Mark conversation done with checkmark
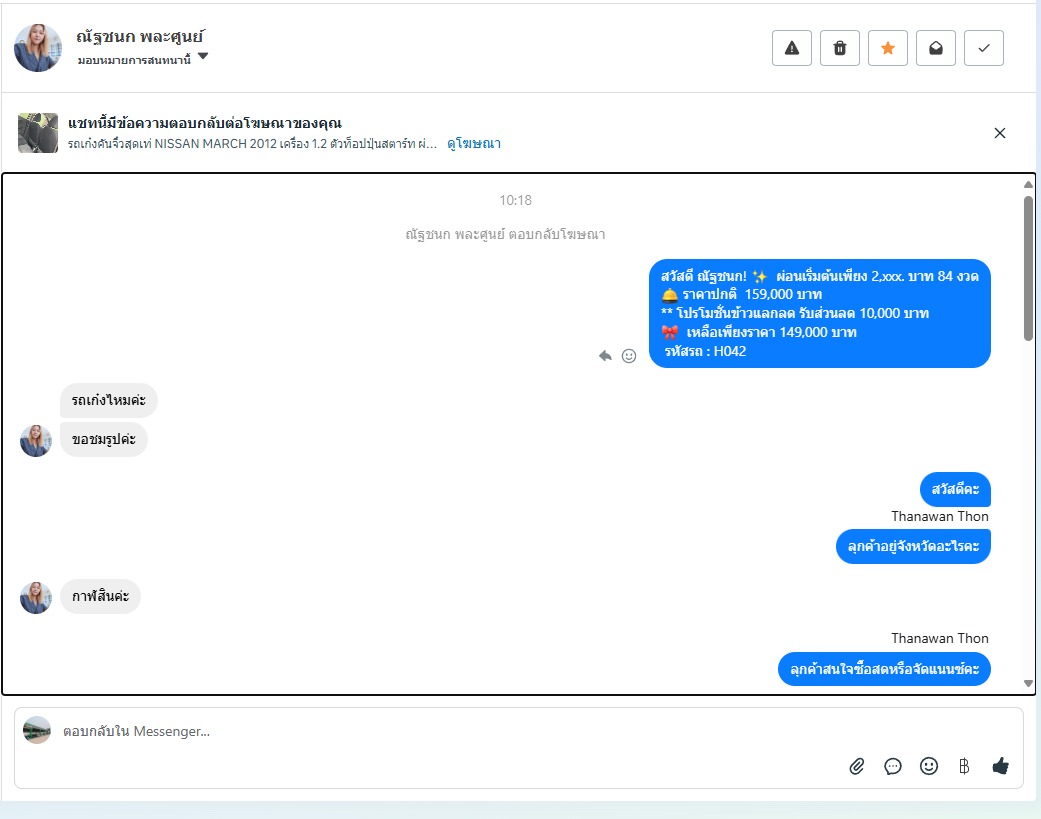Screen dimensions: 1041x819 983,48
